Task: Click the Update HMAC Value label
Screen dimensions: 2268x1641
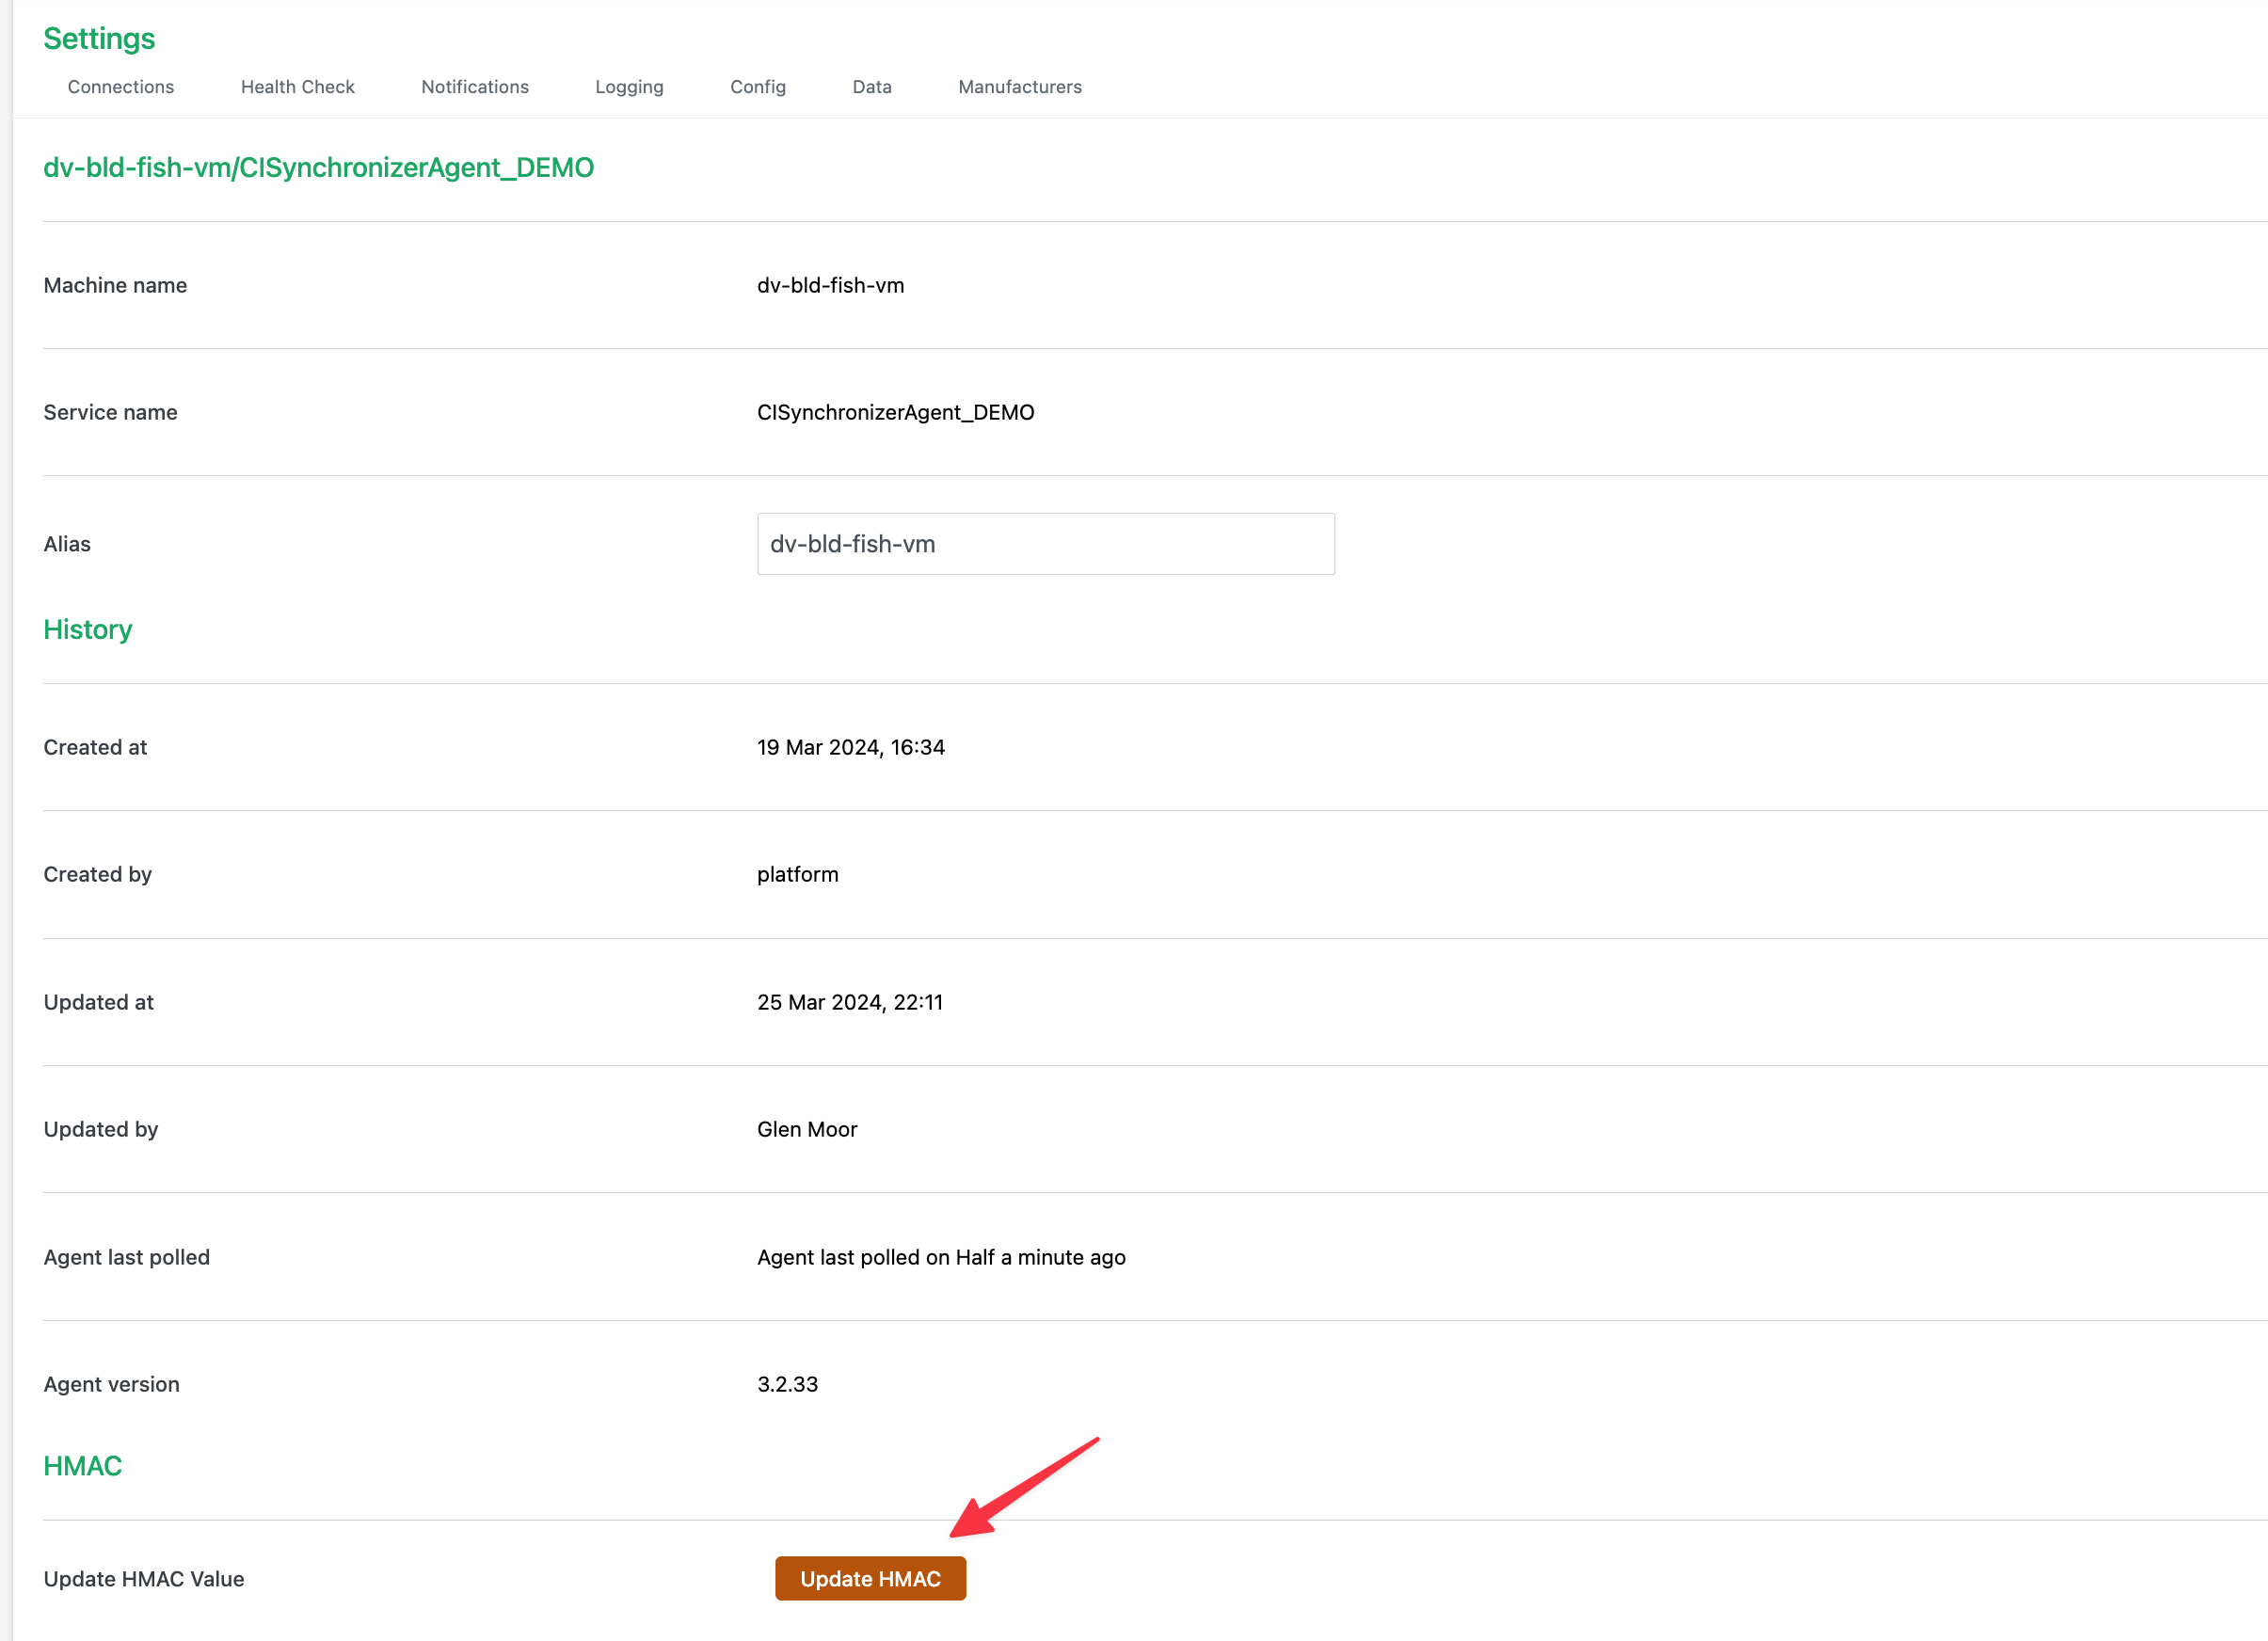Action: pos(144,1579)
